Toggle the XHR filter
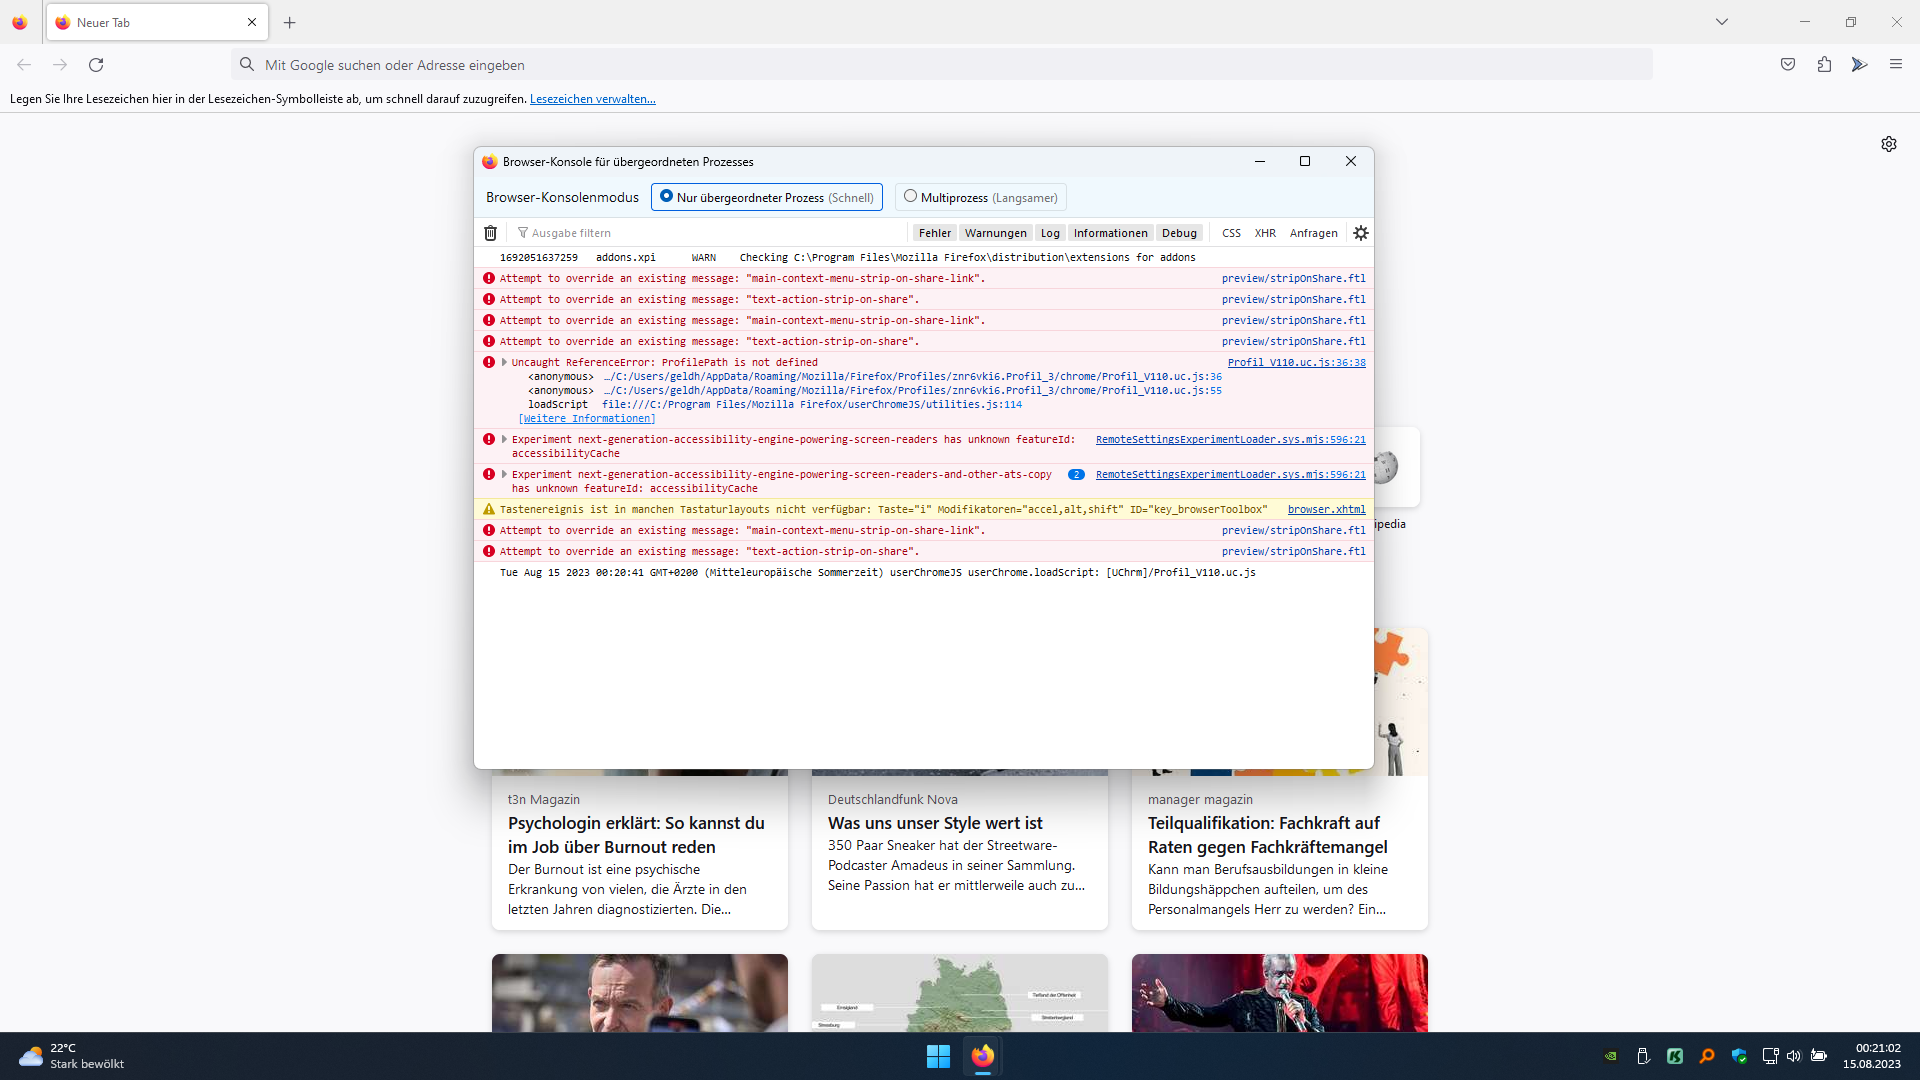The image size is (1920, 1080). [1265, 233]
